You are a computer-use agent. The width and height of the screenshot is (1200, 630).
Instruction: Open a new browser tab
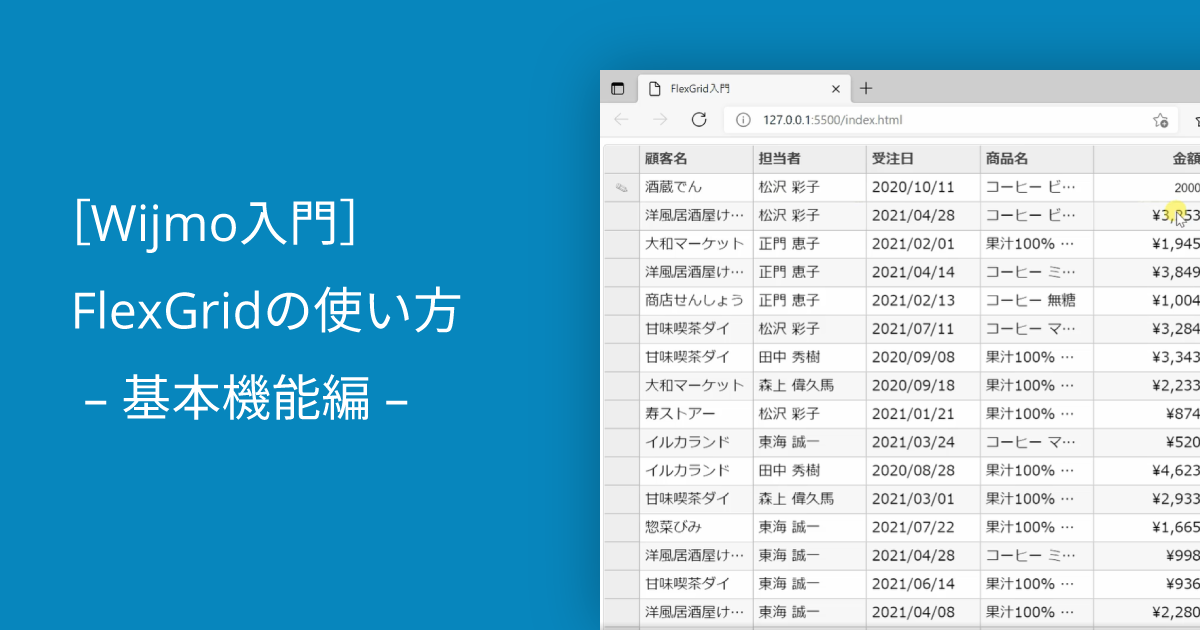866,88
